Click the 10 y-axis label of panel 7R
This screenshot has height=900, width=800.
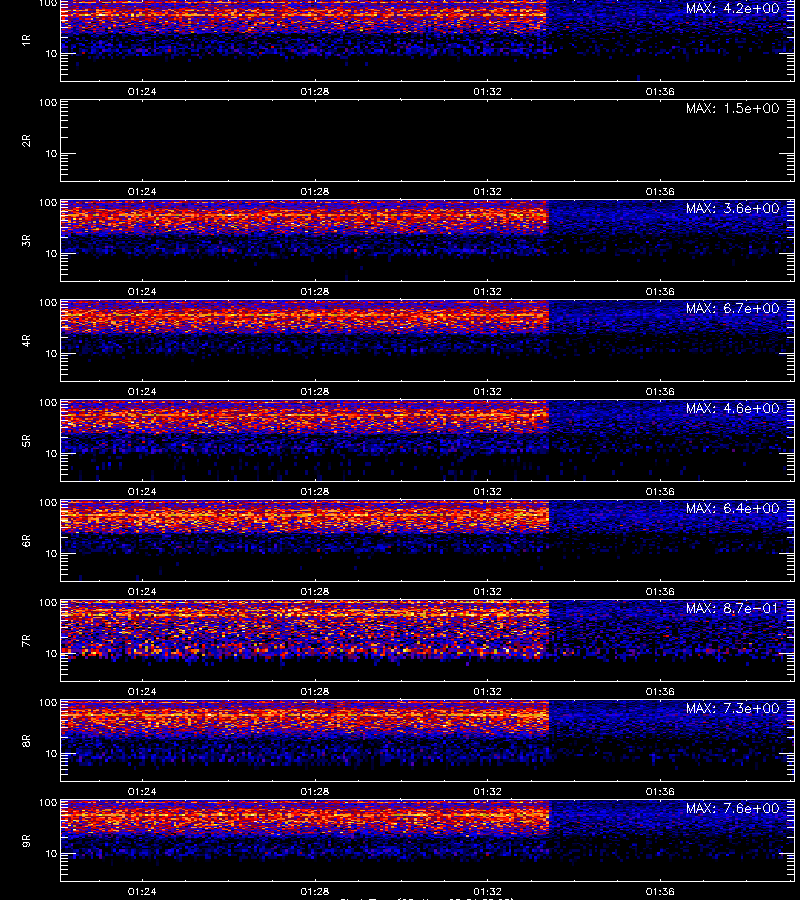(51, 653)
